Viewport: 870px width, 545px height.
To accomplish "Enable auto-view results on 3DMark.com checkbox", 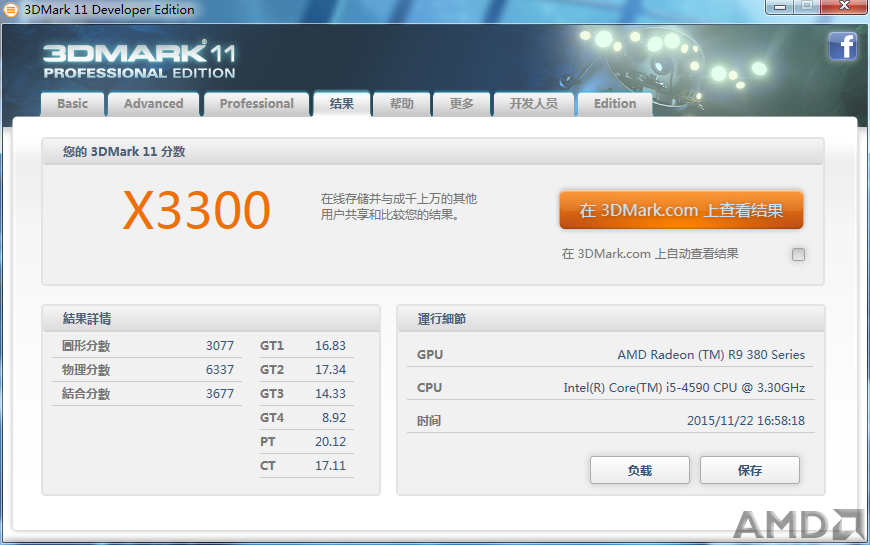I will pyautogui.click(x=798, y=254).
